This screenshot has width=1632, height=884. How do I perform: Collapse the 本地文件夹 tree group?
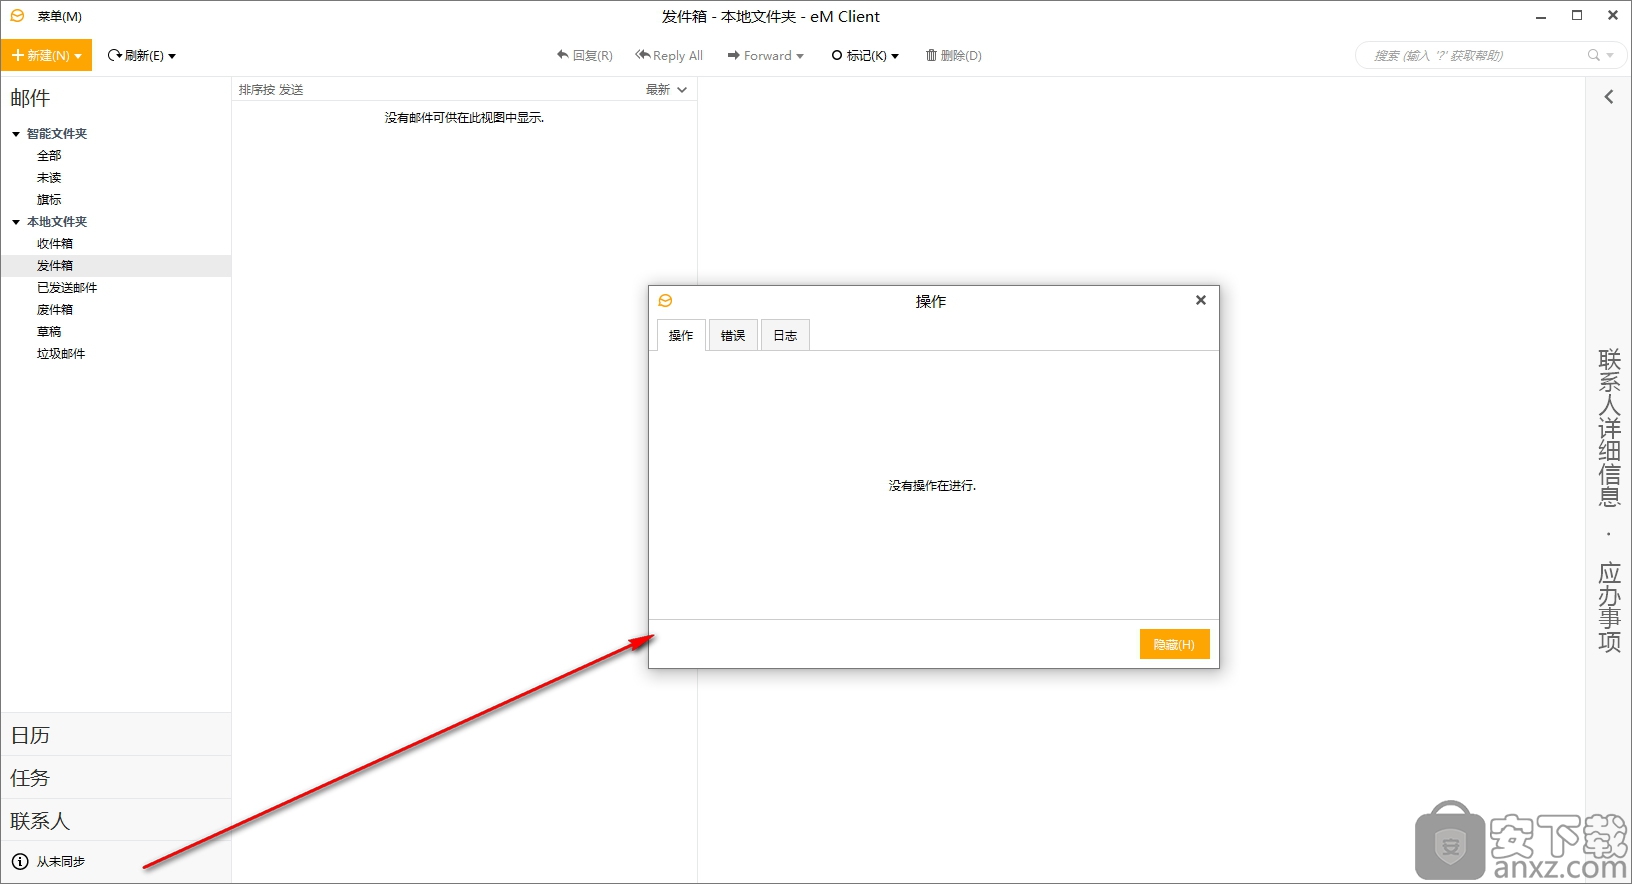point(16,222)
